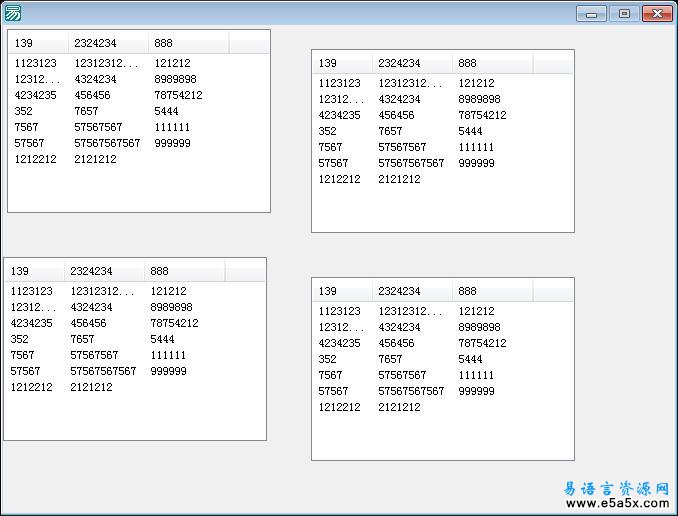Select cell 7657 in top-right list

point(390,131)
